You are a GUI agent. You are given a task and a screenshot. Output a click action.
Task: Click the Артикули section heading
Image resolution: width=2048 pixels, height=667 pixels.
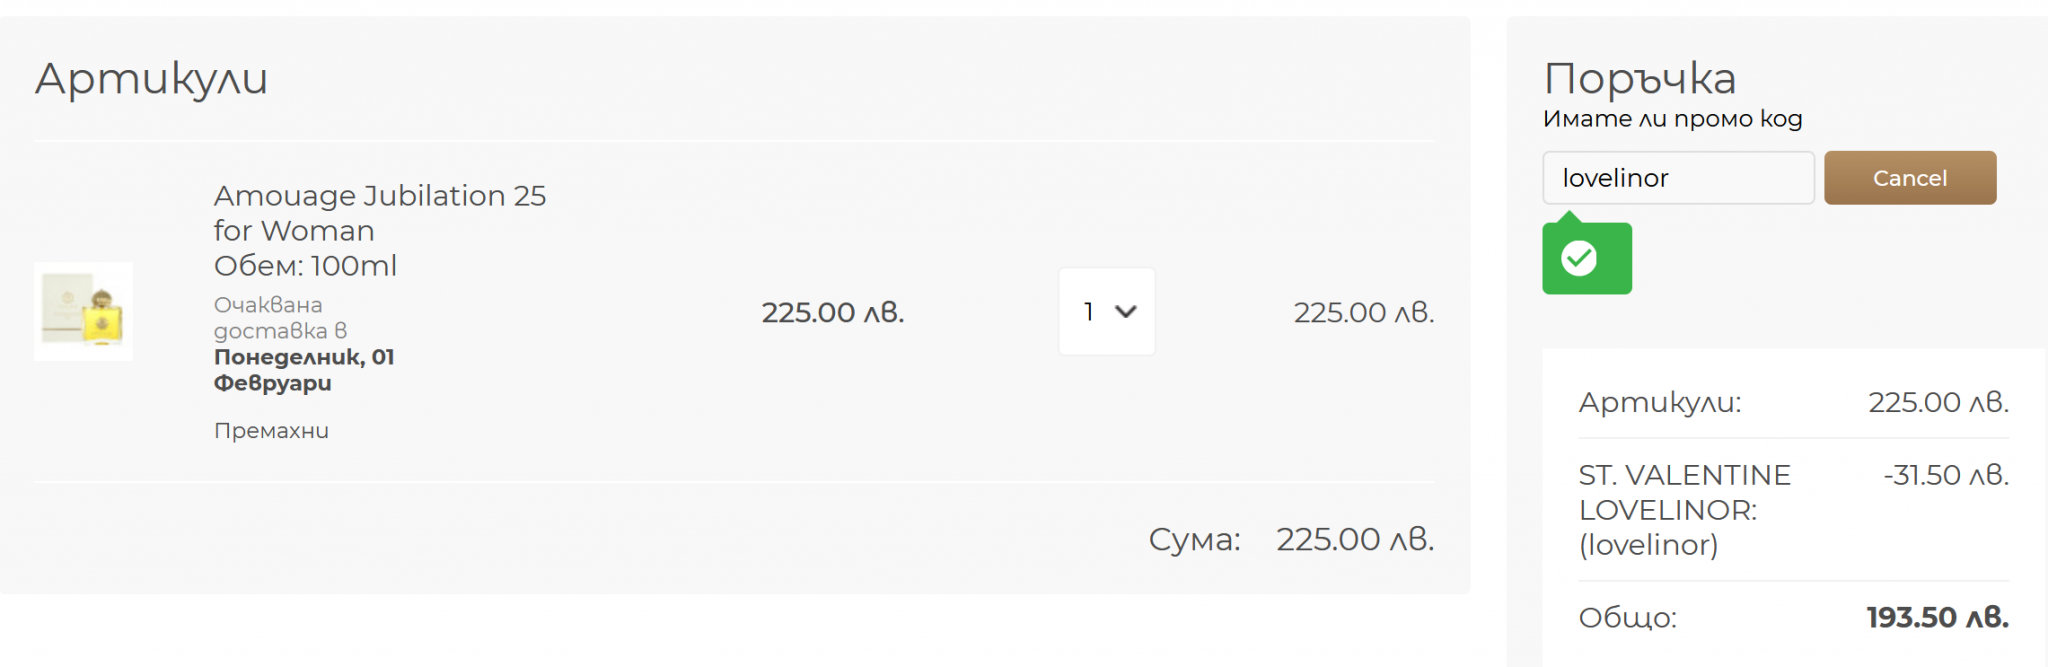pos(152,78)
